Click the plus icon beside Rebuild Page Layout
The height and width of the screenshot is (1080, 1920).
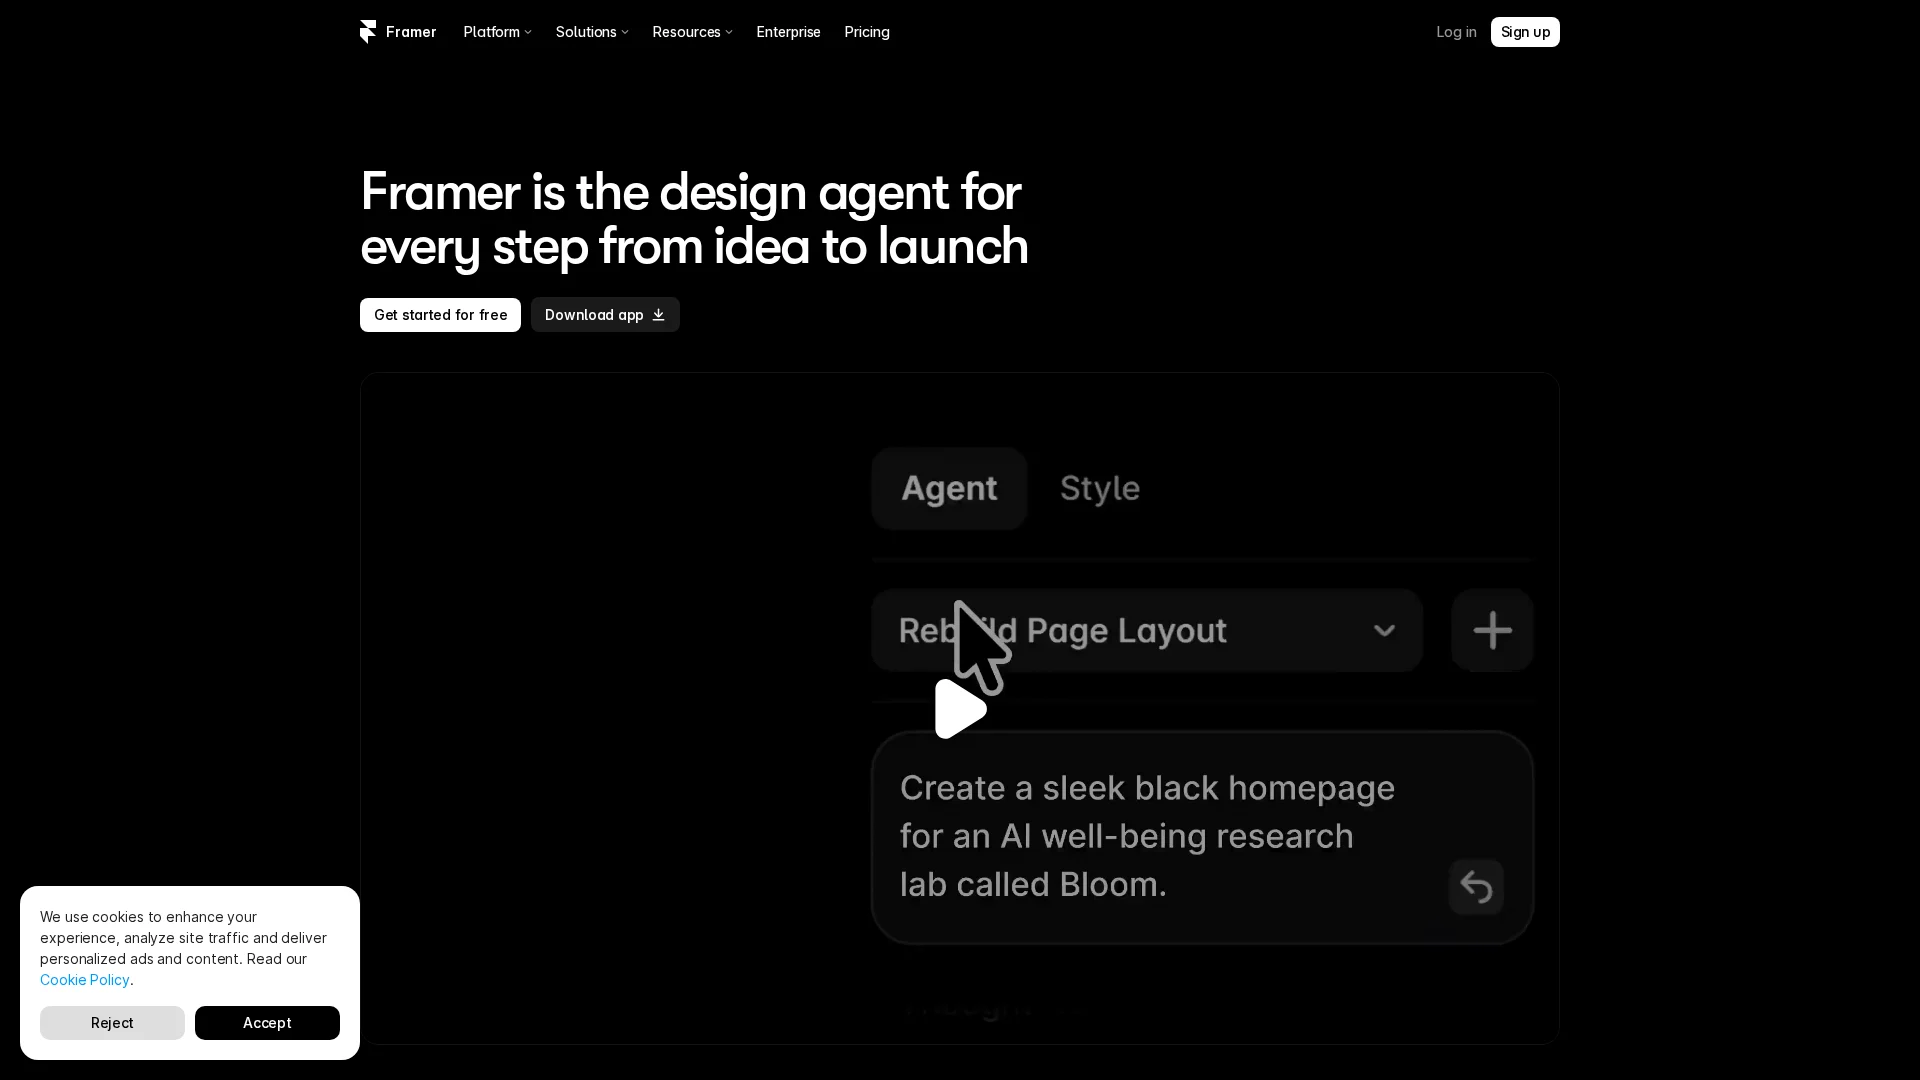click(1492, 630)
